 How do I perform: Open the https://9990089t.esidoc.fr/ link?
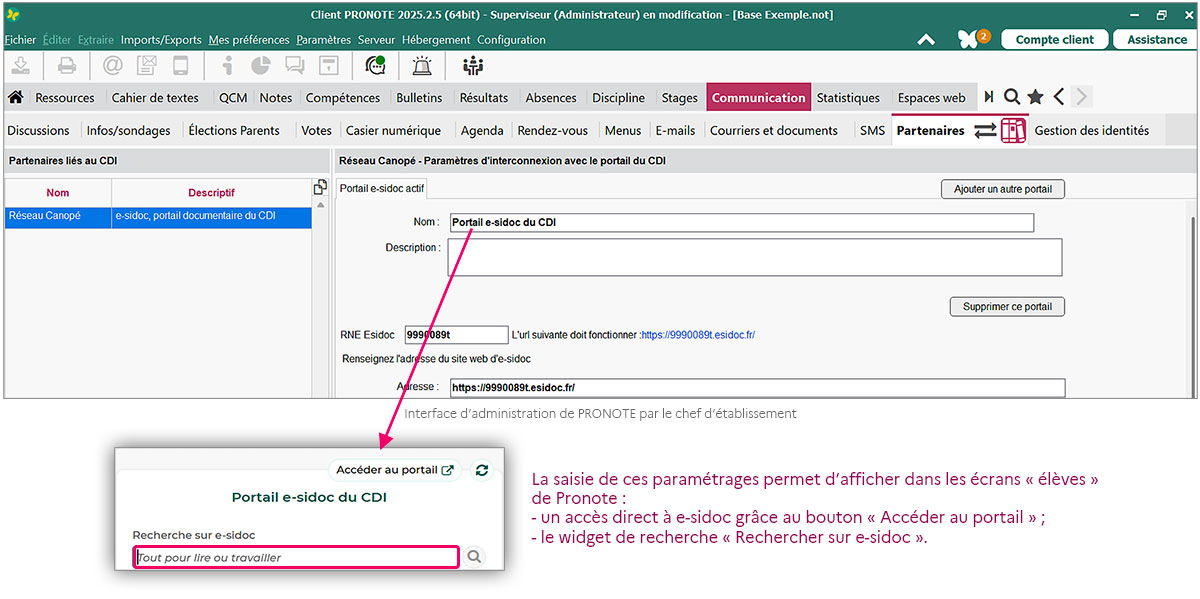(698, 335)
